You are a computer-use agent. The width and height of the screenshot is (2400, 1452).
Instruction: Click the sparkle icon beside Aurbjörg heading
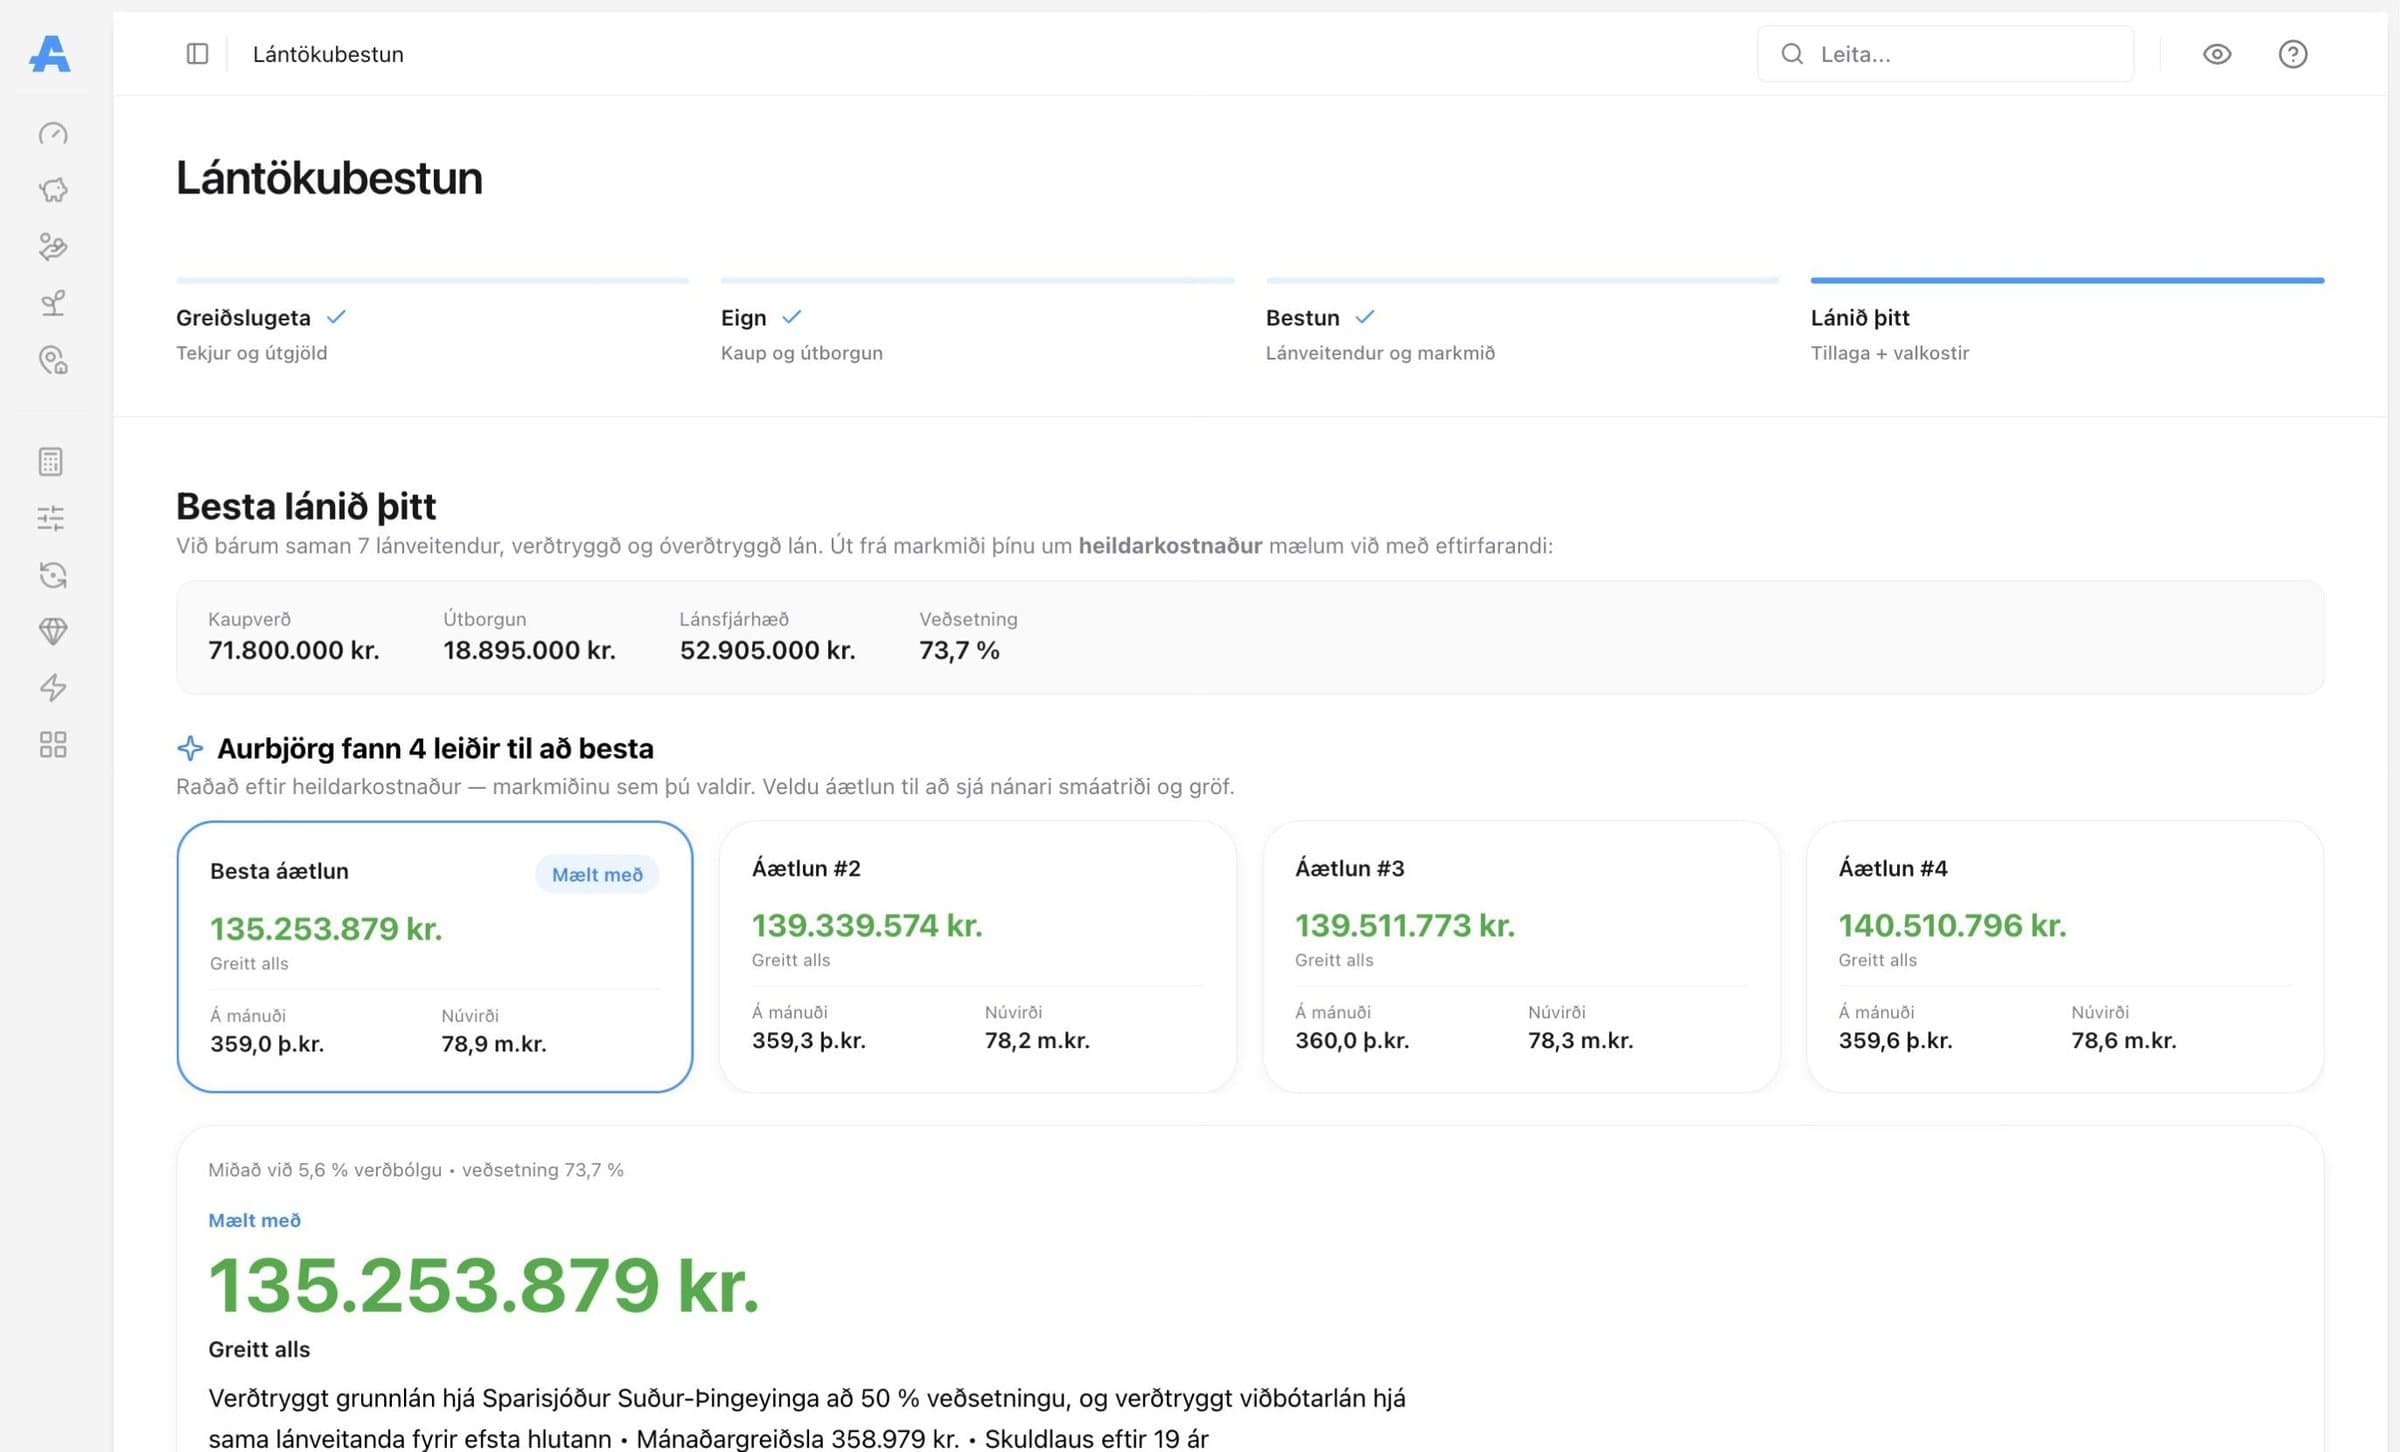coord(190,748)
